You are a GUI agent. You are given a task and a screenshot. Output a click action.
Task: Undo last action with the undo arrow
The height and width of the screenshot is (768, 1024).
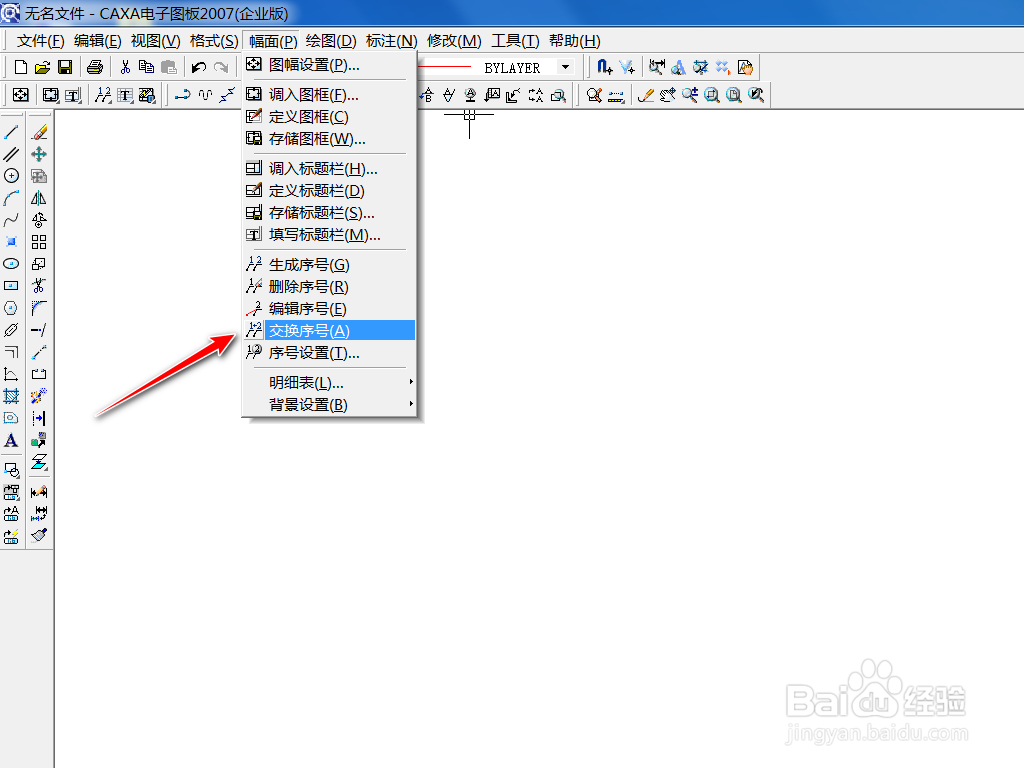[199, 67]
